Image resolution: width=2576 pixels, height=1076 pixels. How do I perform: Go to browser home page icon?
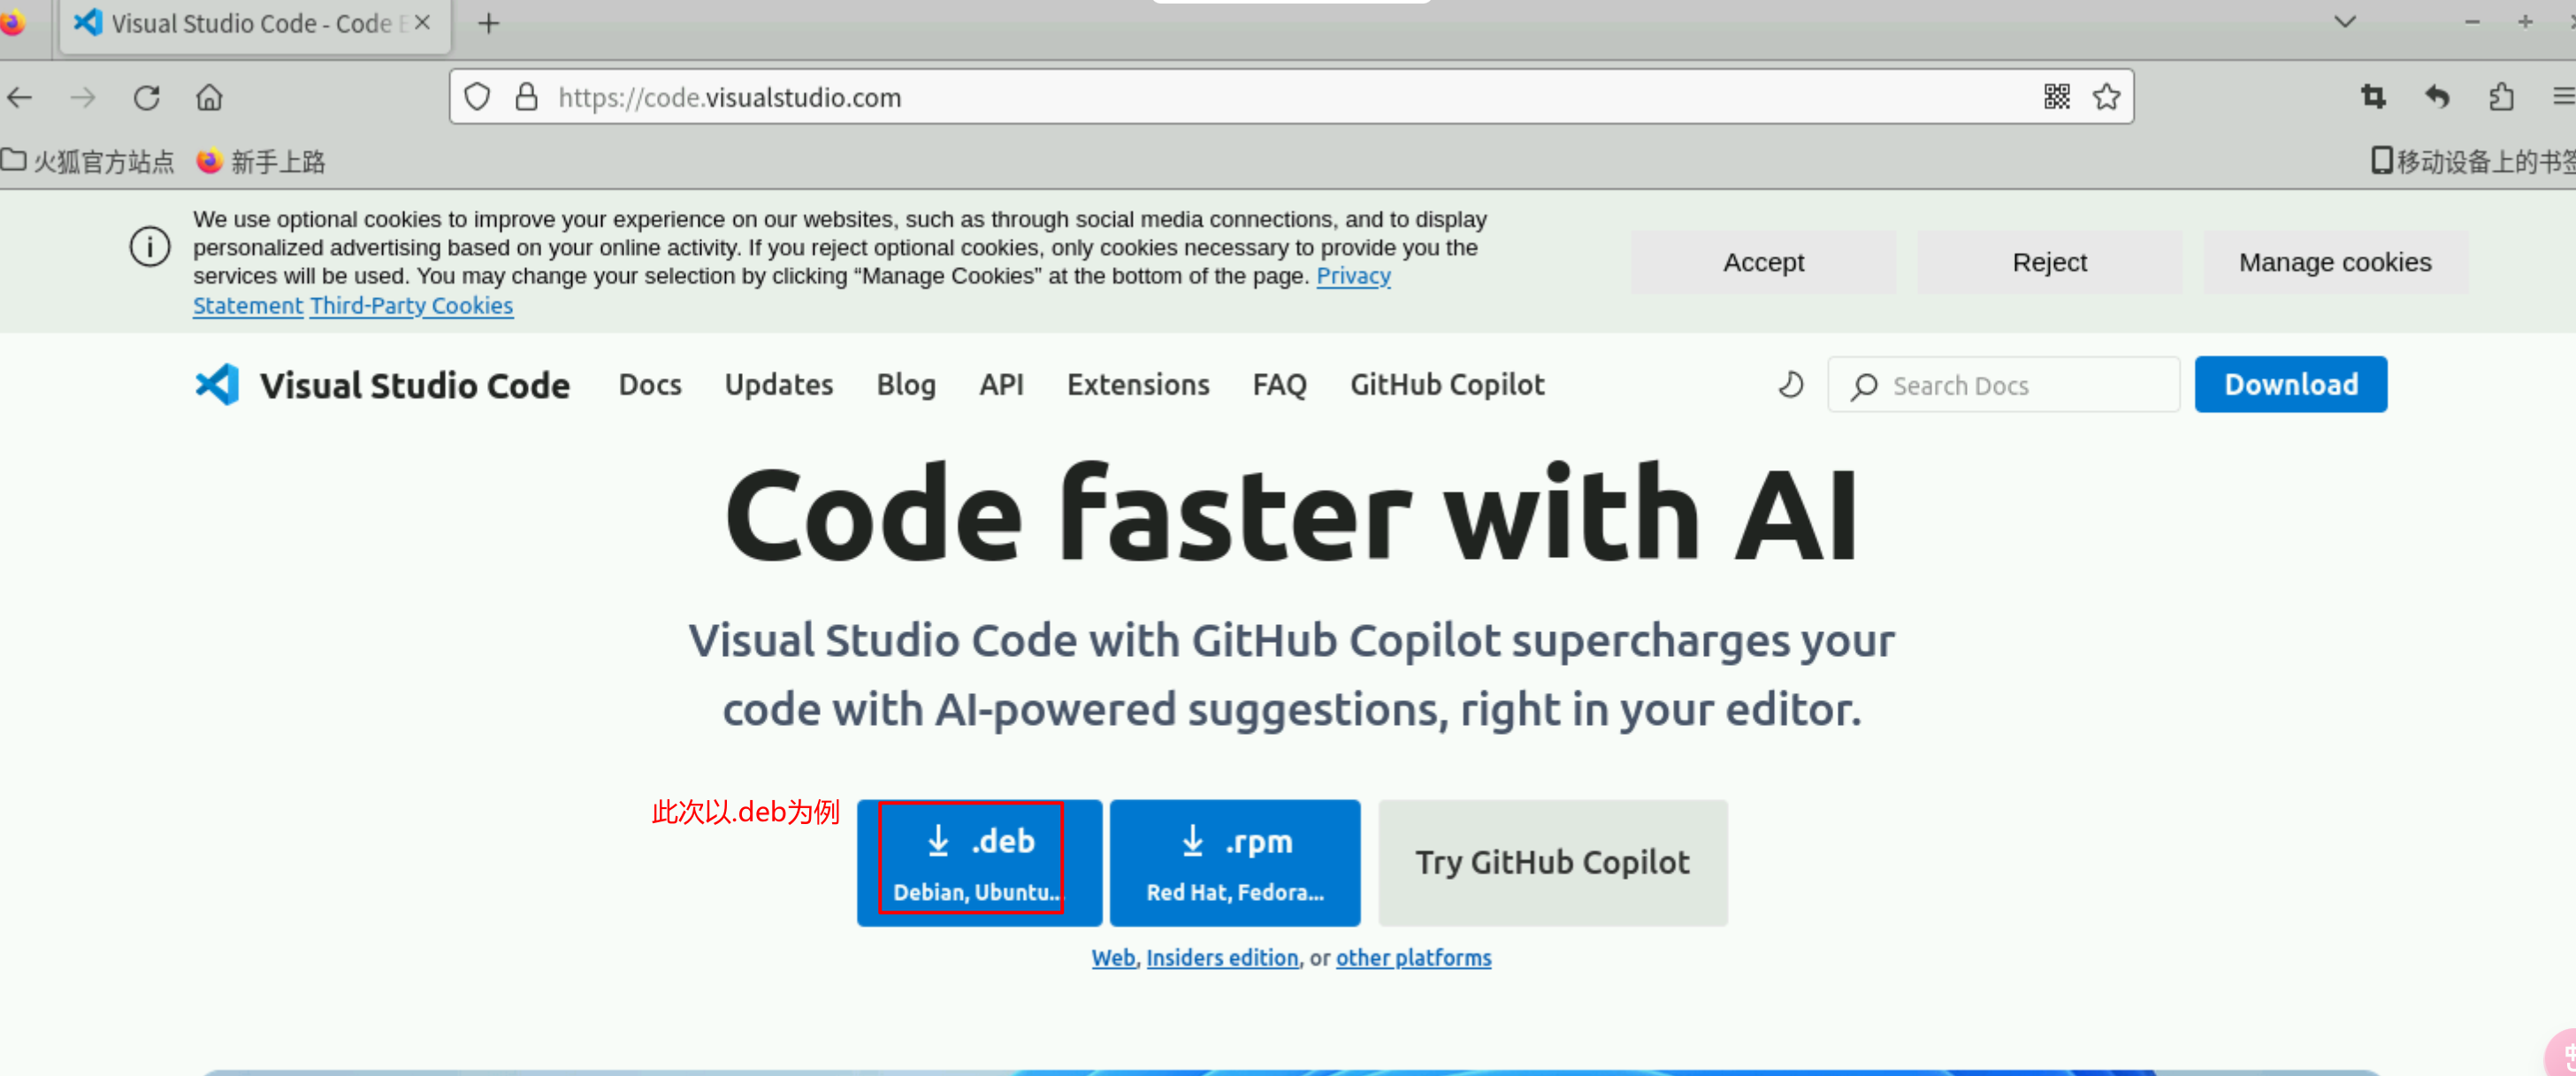click(209, 97)
